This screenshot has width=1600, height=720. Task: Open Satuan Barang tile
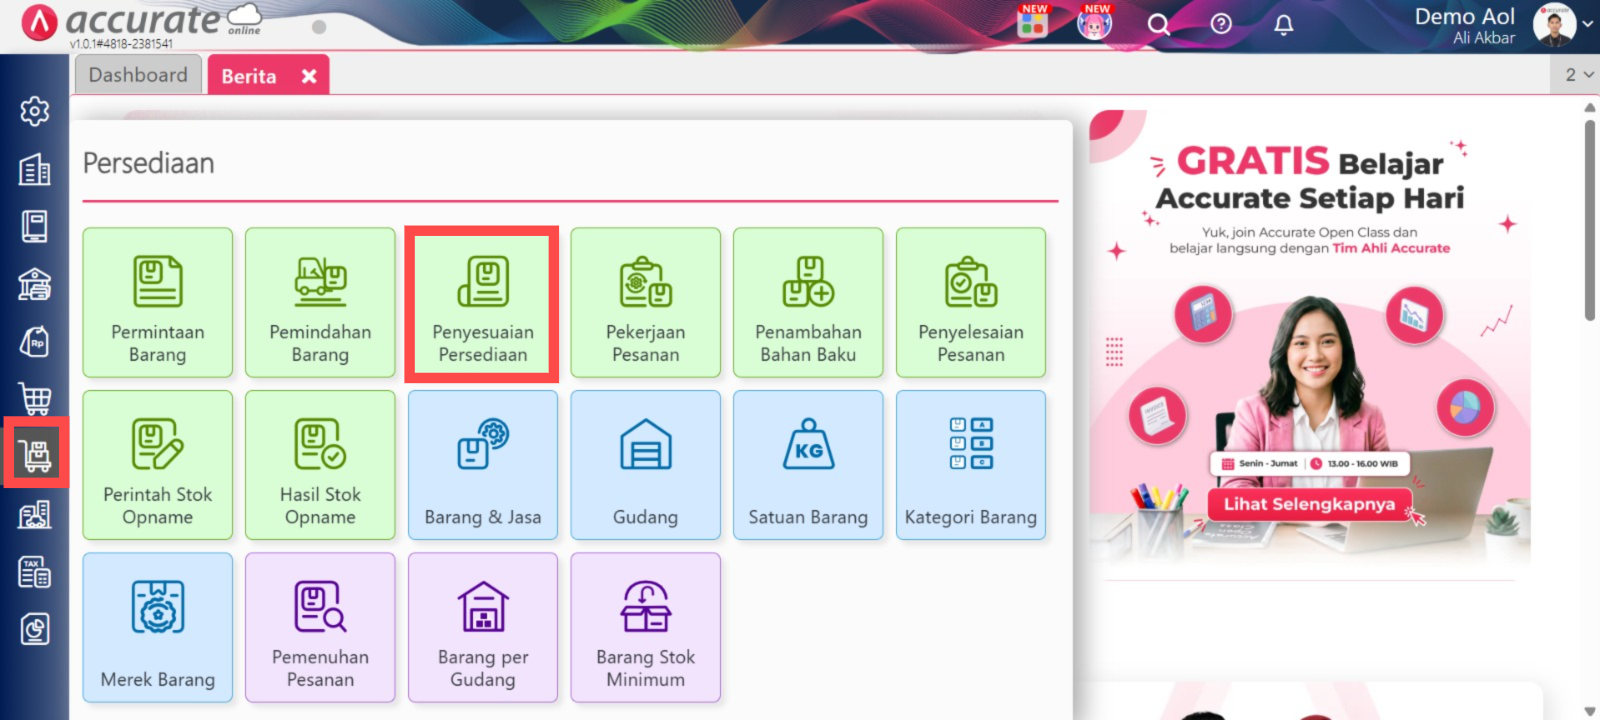(808, 465)
